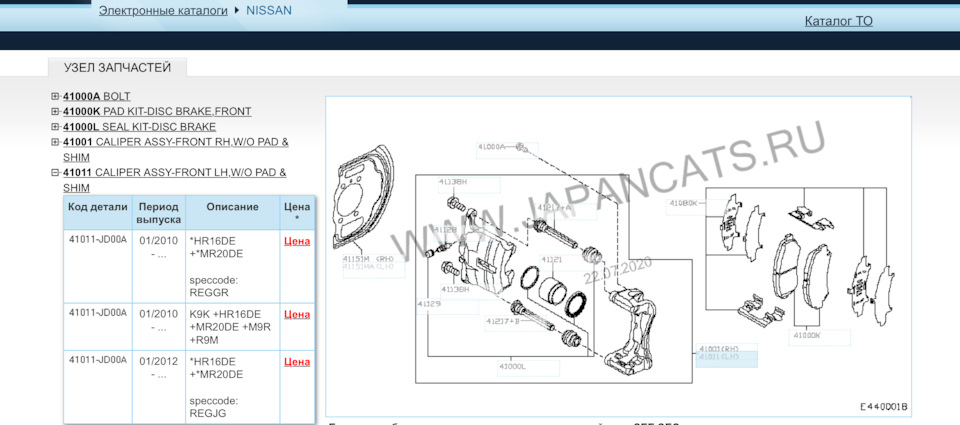This screenshot has width=960, height=425.
Task: Click the Цена link for the K9K row
Action: tap(297, 314)
